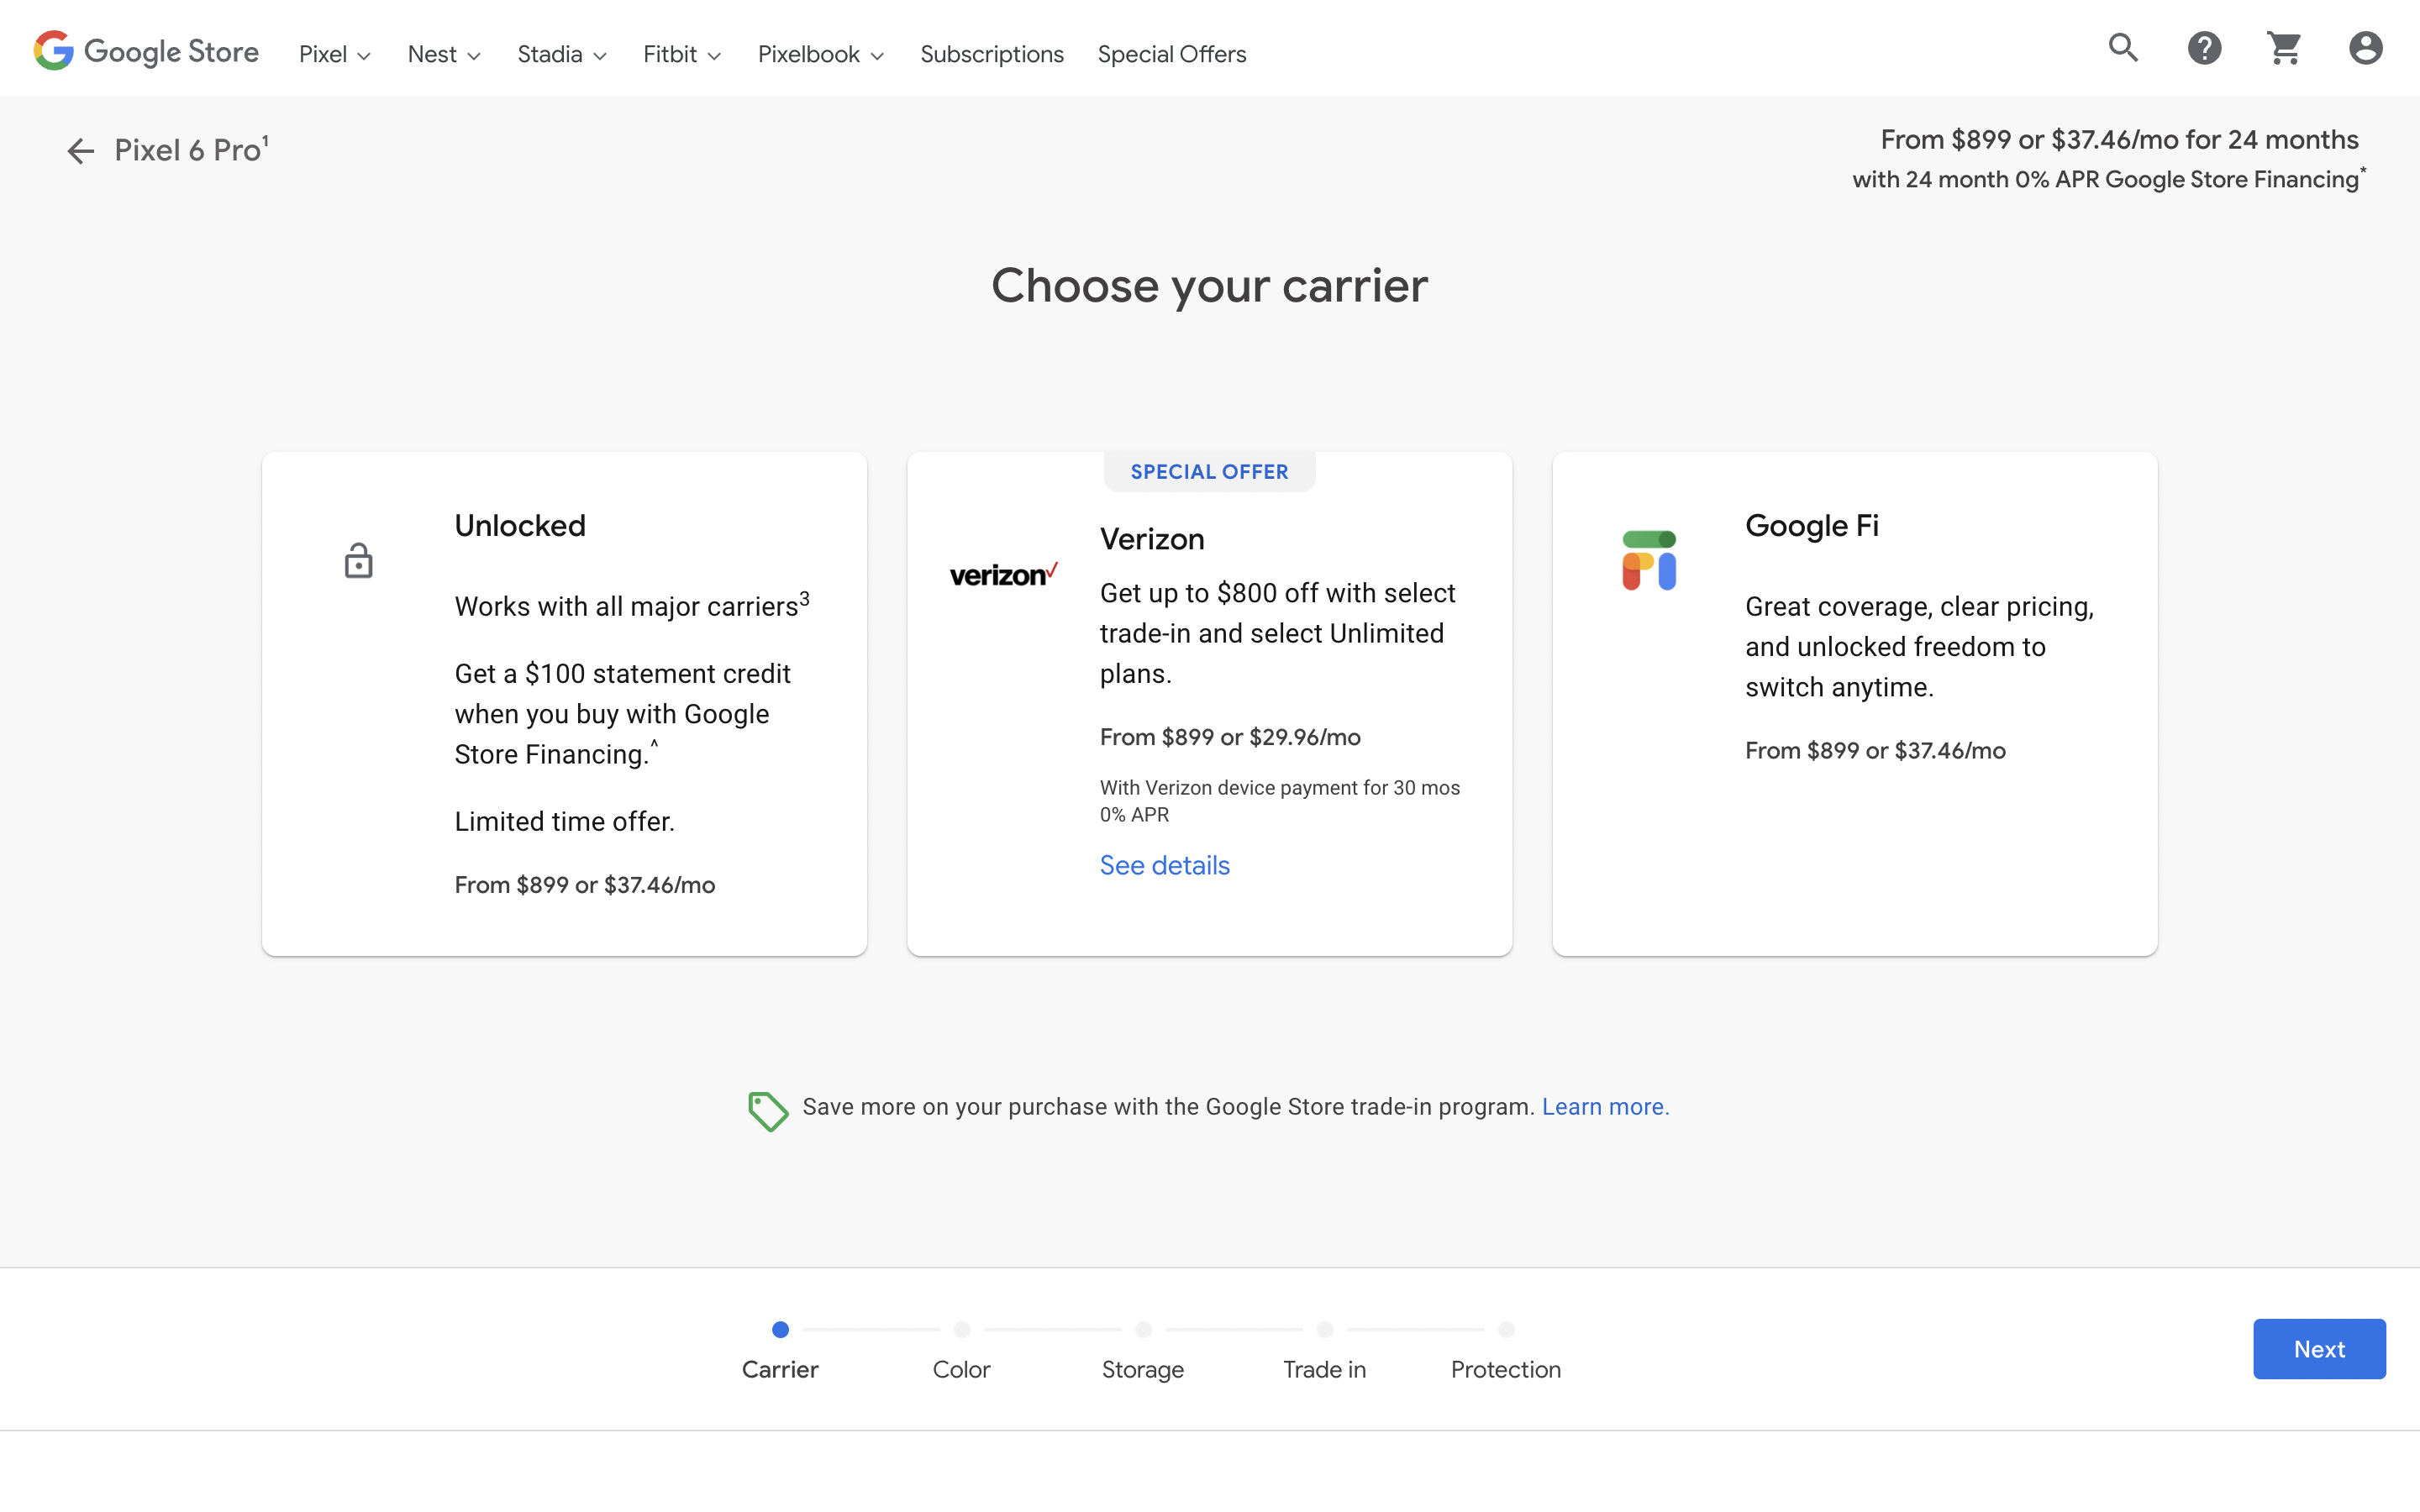Click the Verizon logo
Image resolution: width=2420 pixels, height=1512 pixels.
pyautogui.click(x=1003, y=575)
